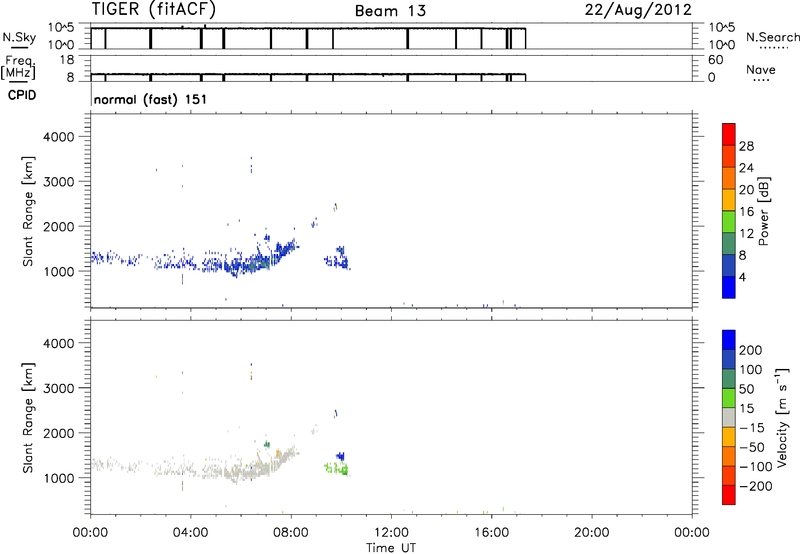This screenshot has height=554, width=800.
Task: Select the Freq. [MHz] axis label
Action: tap(18, 67)
